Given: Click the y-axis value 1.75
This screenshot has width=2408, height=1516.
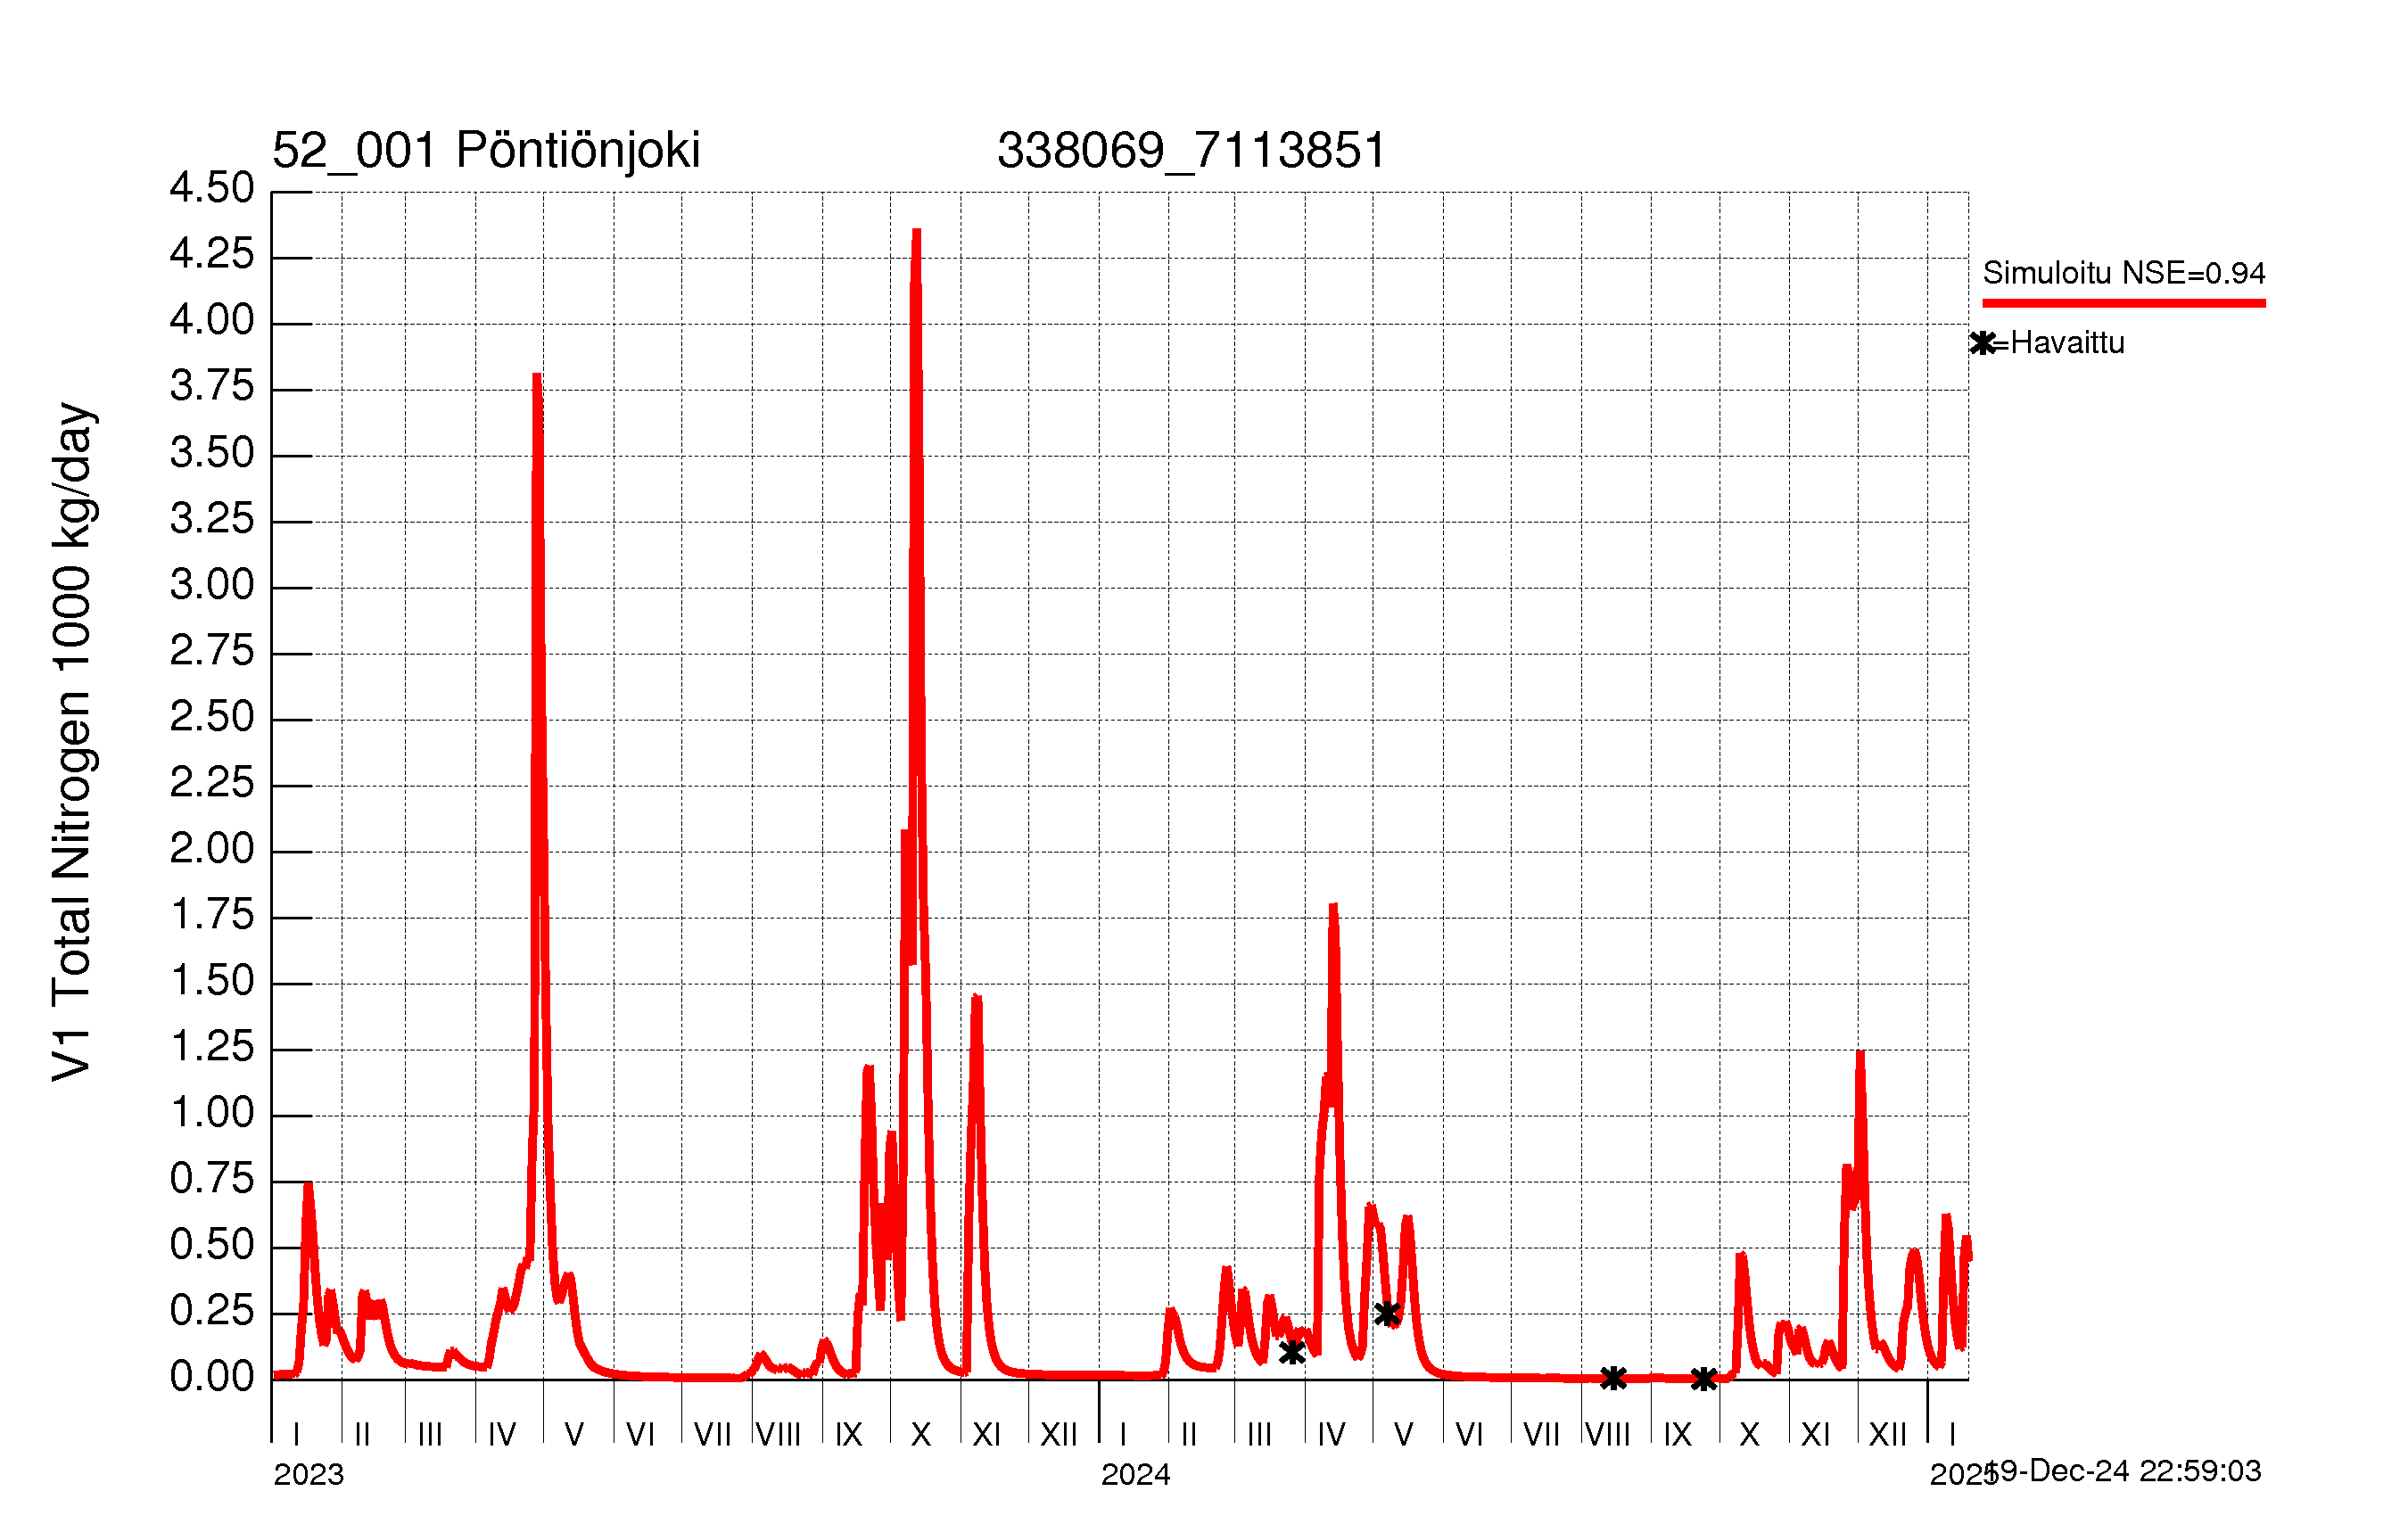Looking at the screenshot, I should (212, 915).
